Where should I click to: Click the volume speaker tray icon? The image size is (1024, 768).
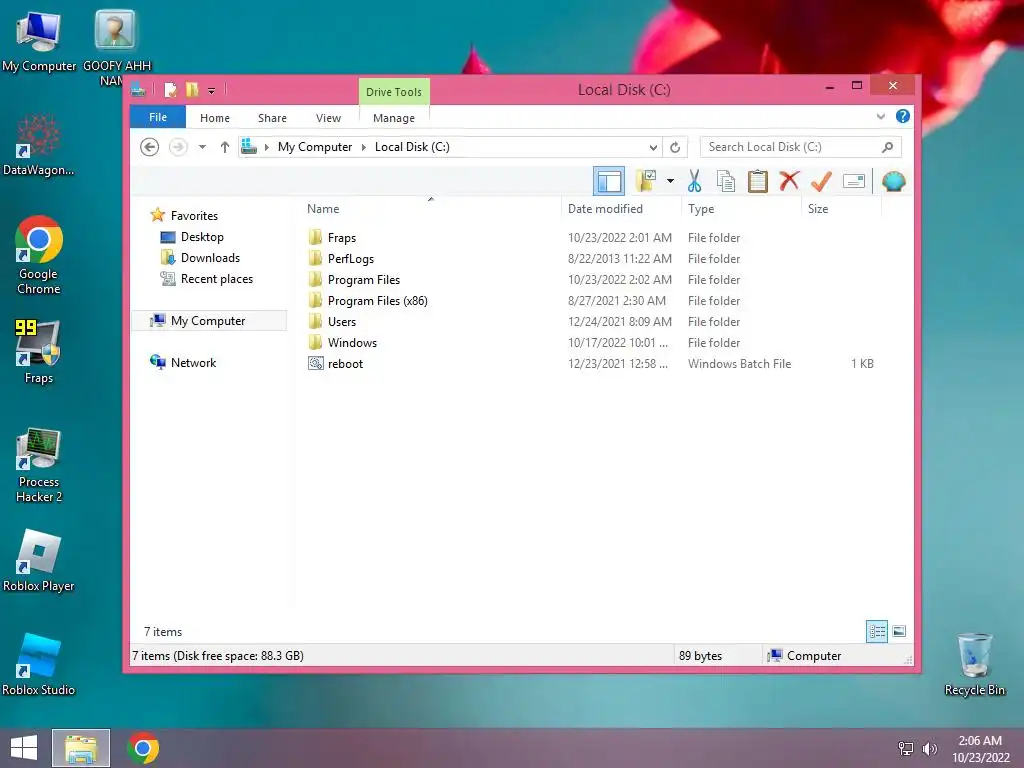coord(929,749)
